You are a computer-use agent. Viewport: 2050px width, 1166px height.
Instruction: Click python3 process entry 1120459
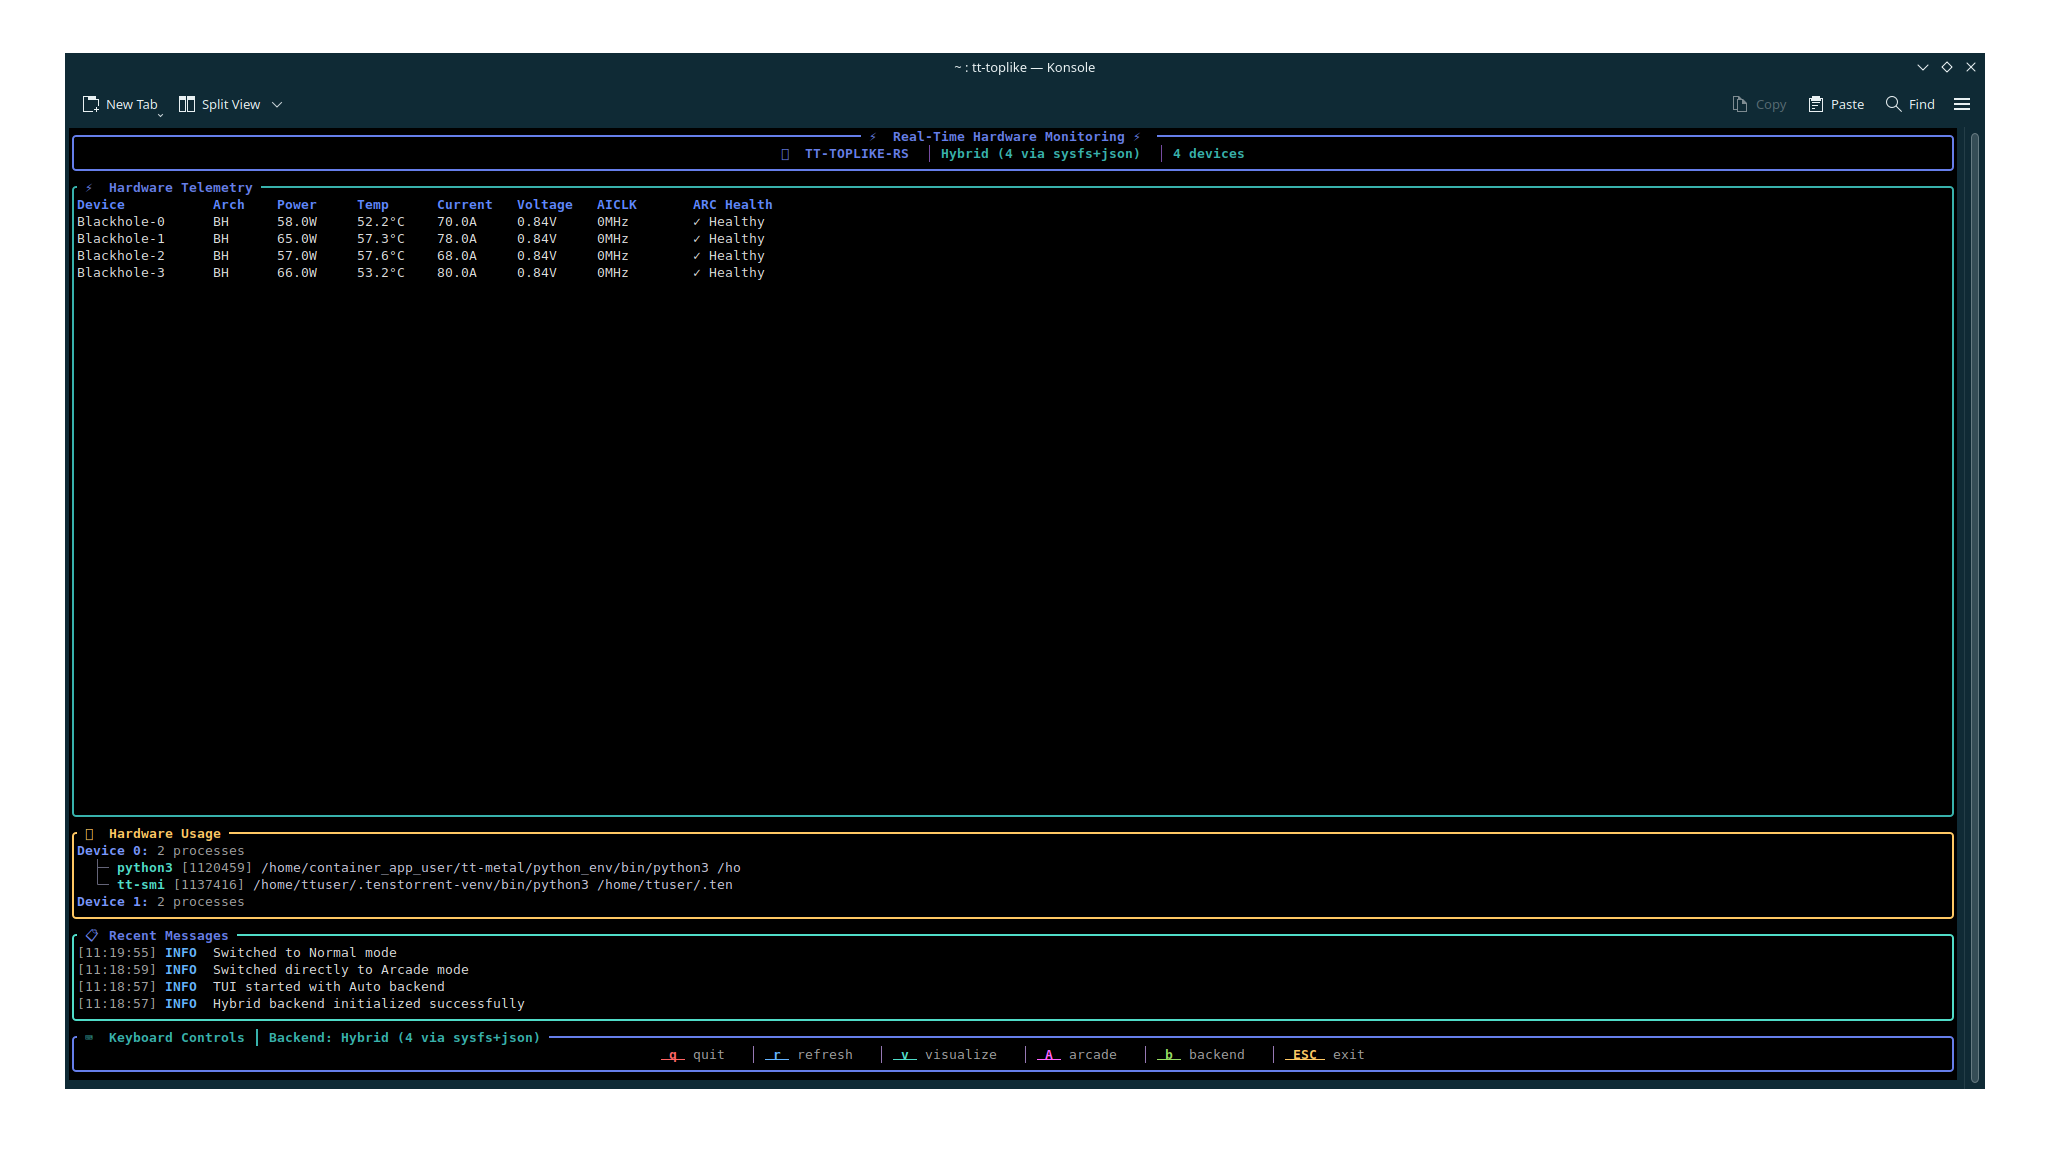coord(429,868)
